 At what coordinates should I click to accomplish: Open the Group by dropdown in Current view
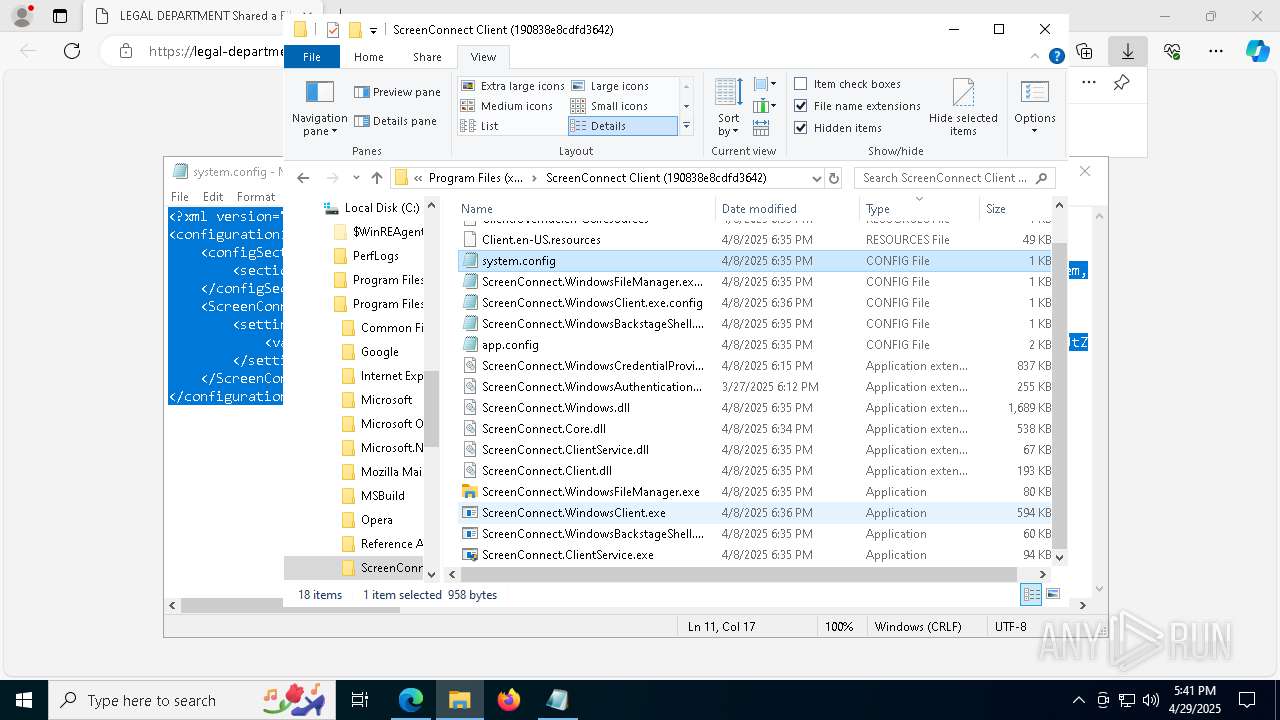pos(765,84)
